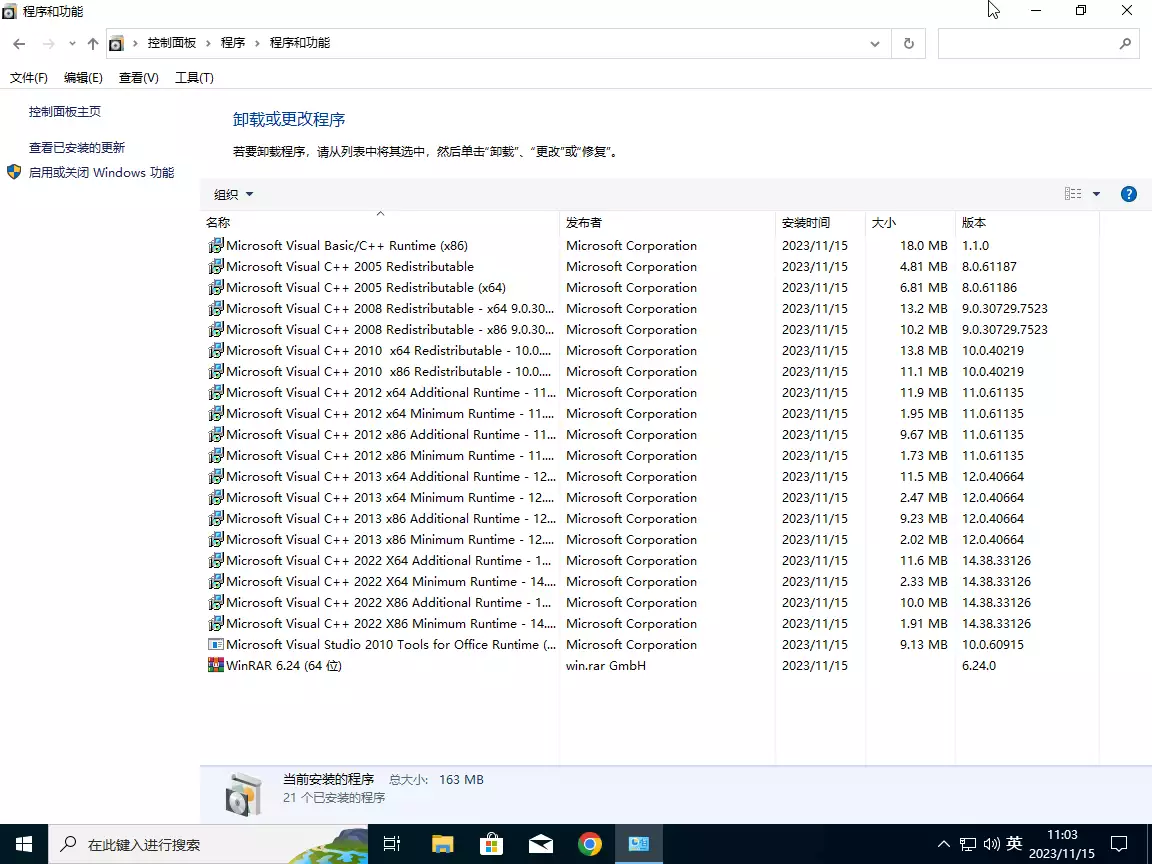Image resolution: width=1152 pixels, height=864 pixels.
Task: Click 启用或关闭 Windows 功能
Action: [x=100, y=171]
